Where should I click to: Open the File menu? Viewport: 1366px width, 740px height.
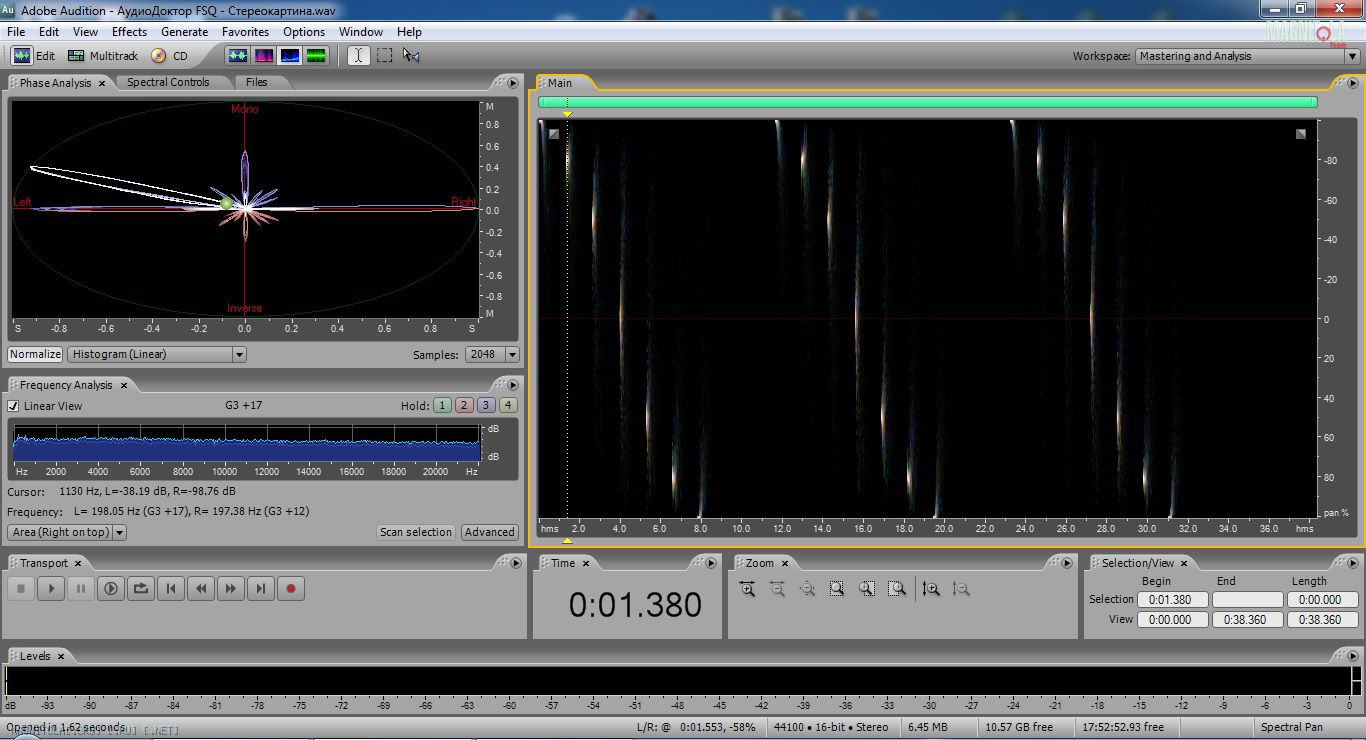tap(16, 32)
